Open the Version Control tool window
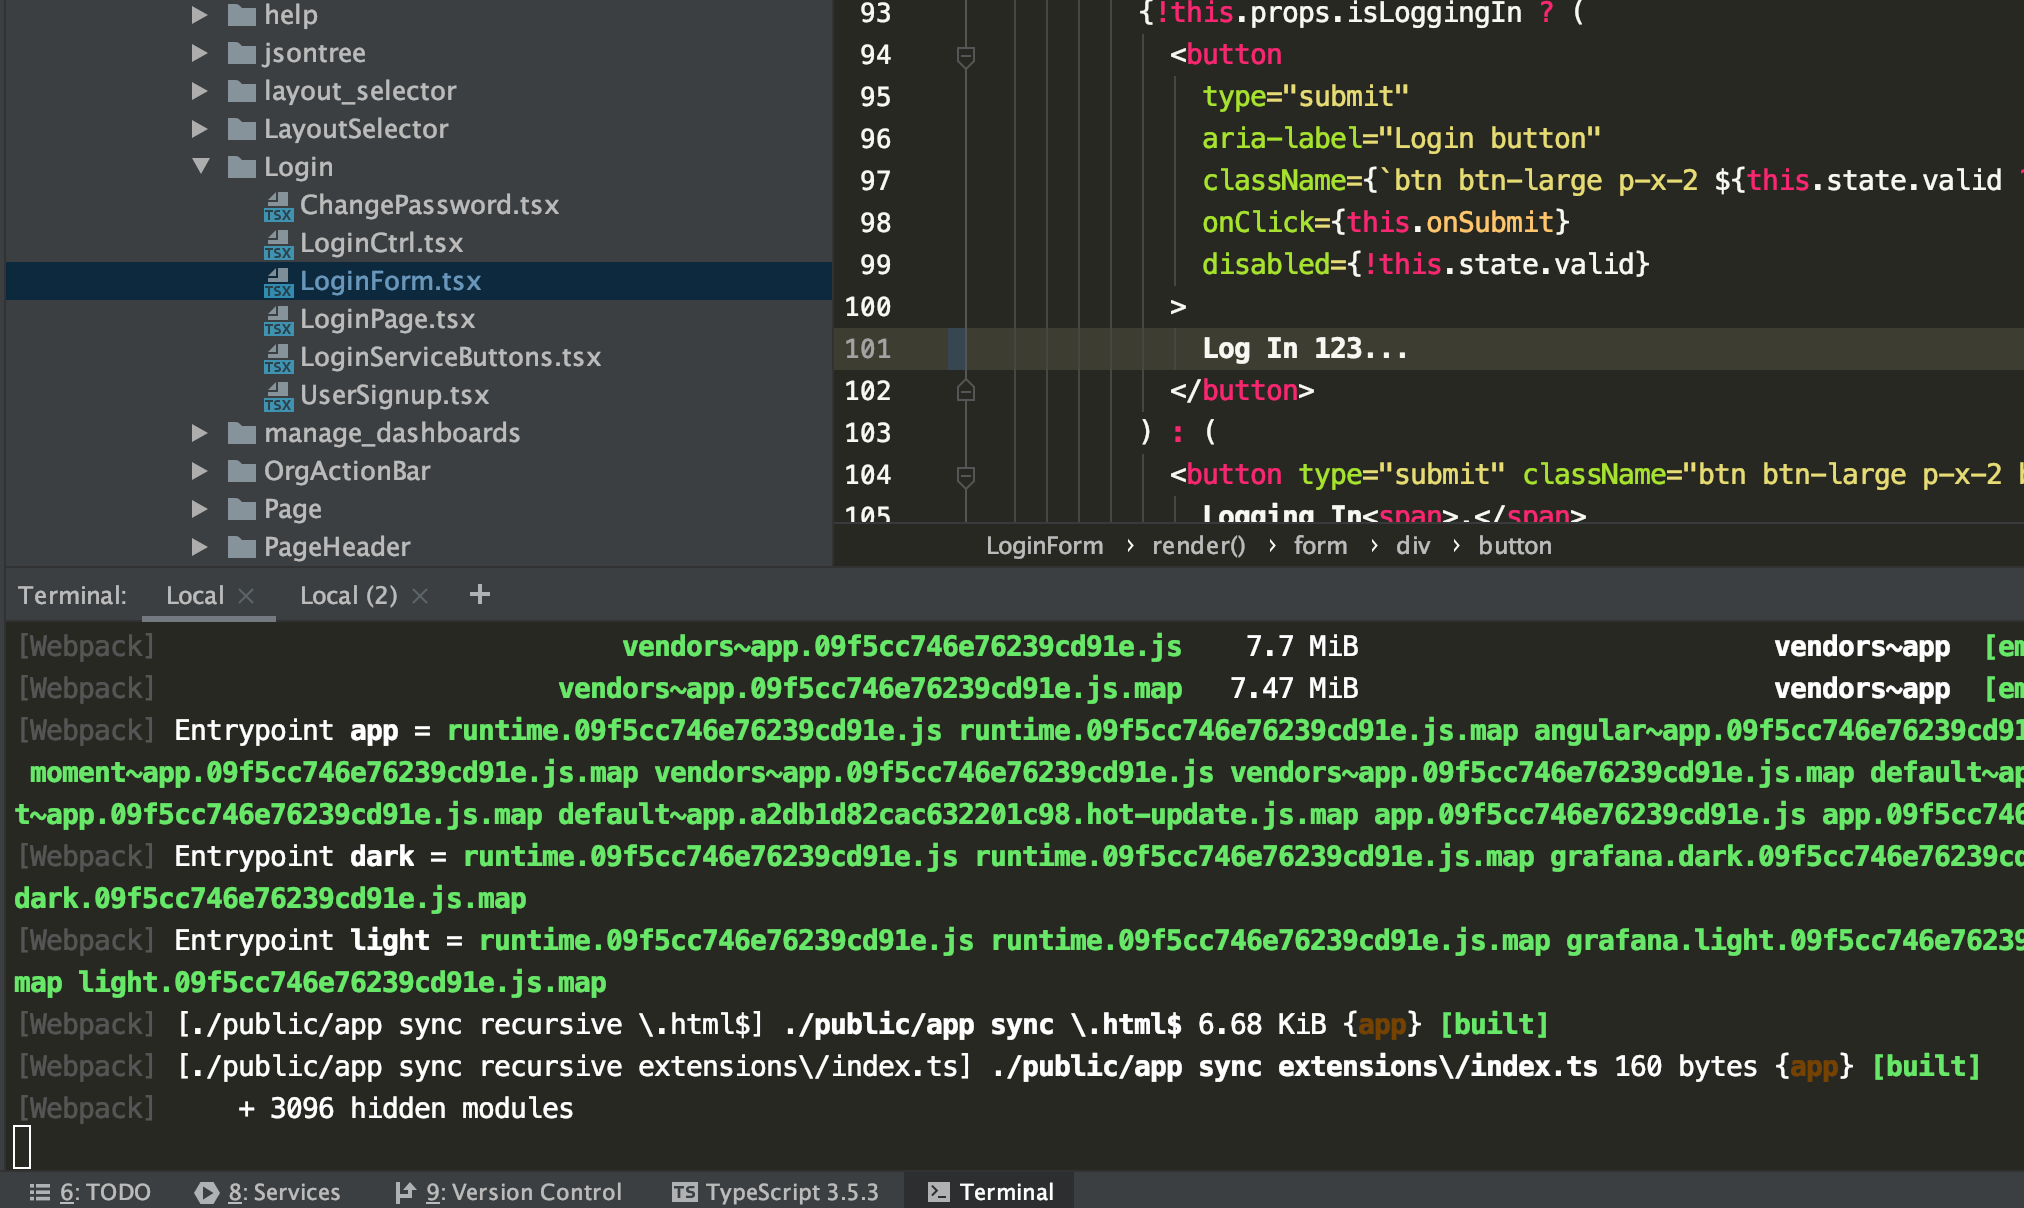 tap(508, 1192)
